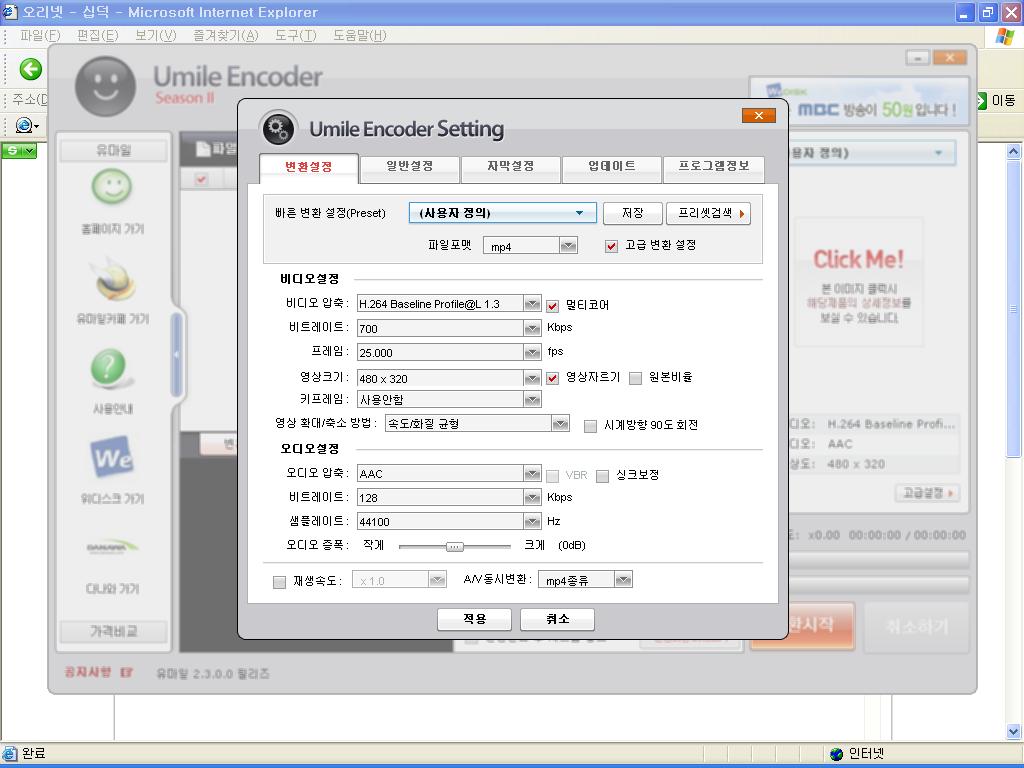This screenshot has width=1024, height=768.
Task: Click the 오디오 증폭 volume slider handle
Action: coord(455,546)
